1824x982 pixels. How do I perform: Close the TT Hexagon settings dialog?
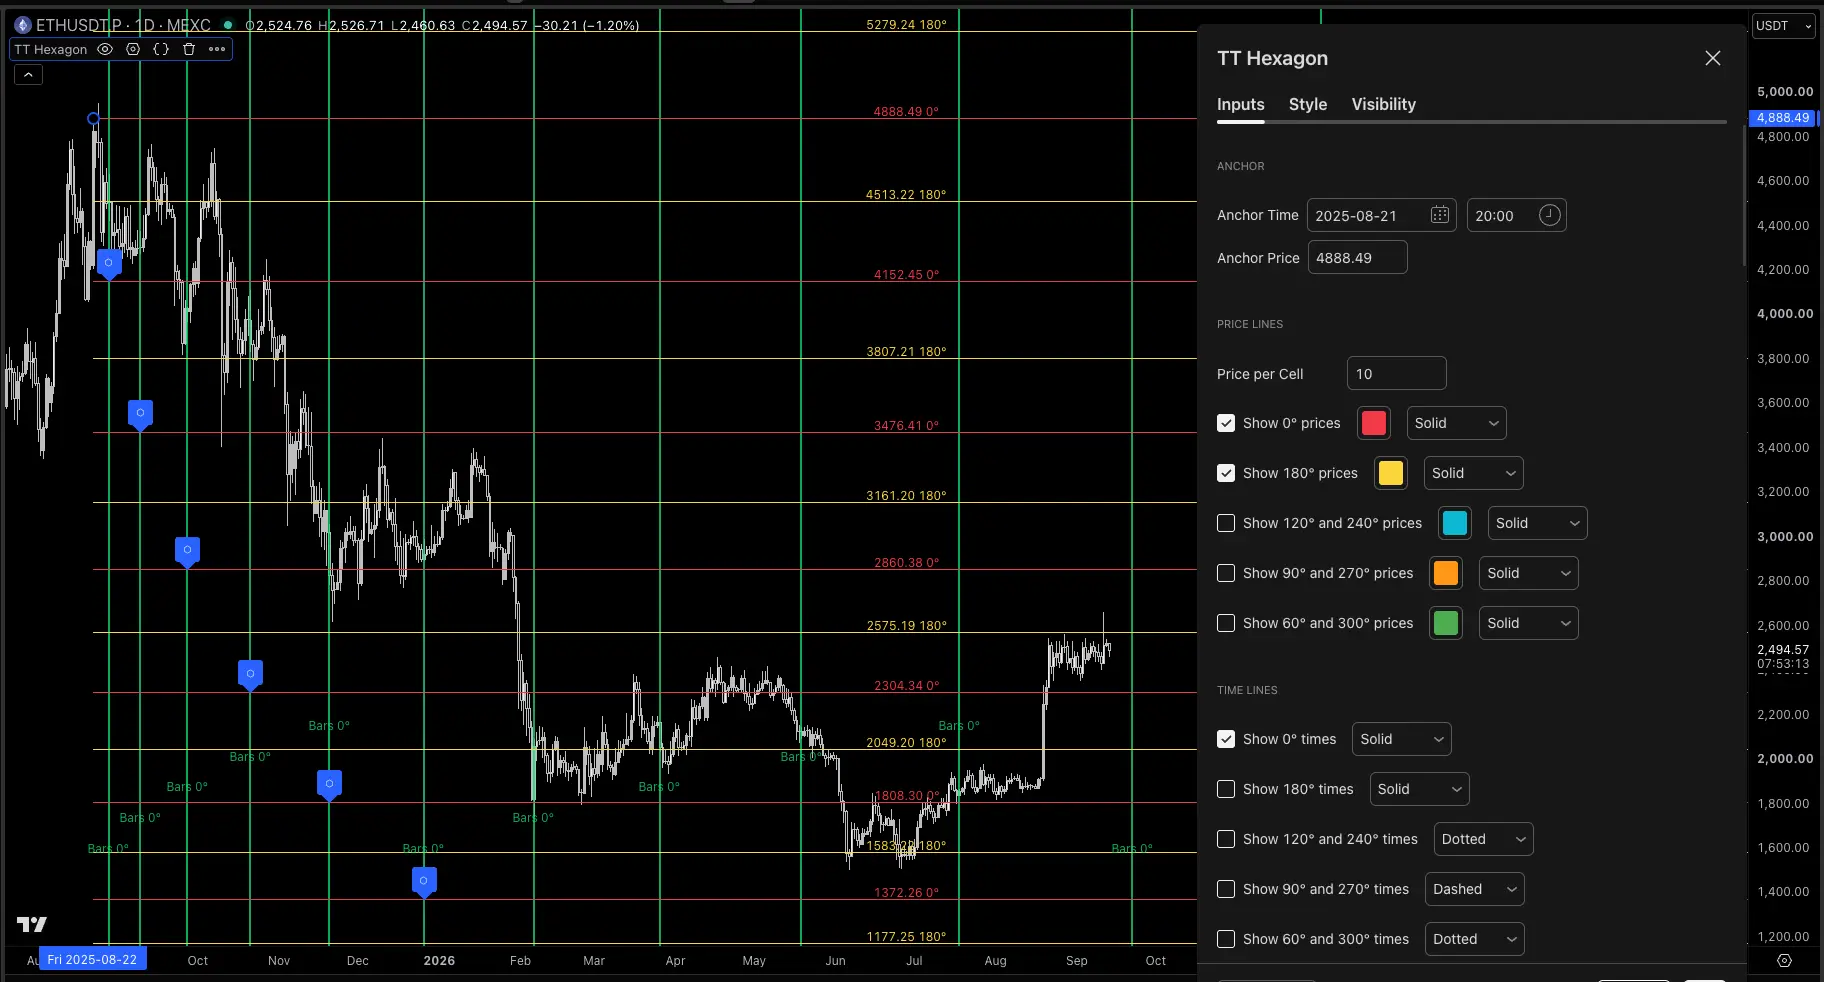(x=1713, y=58)
